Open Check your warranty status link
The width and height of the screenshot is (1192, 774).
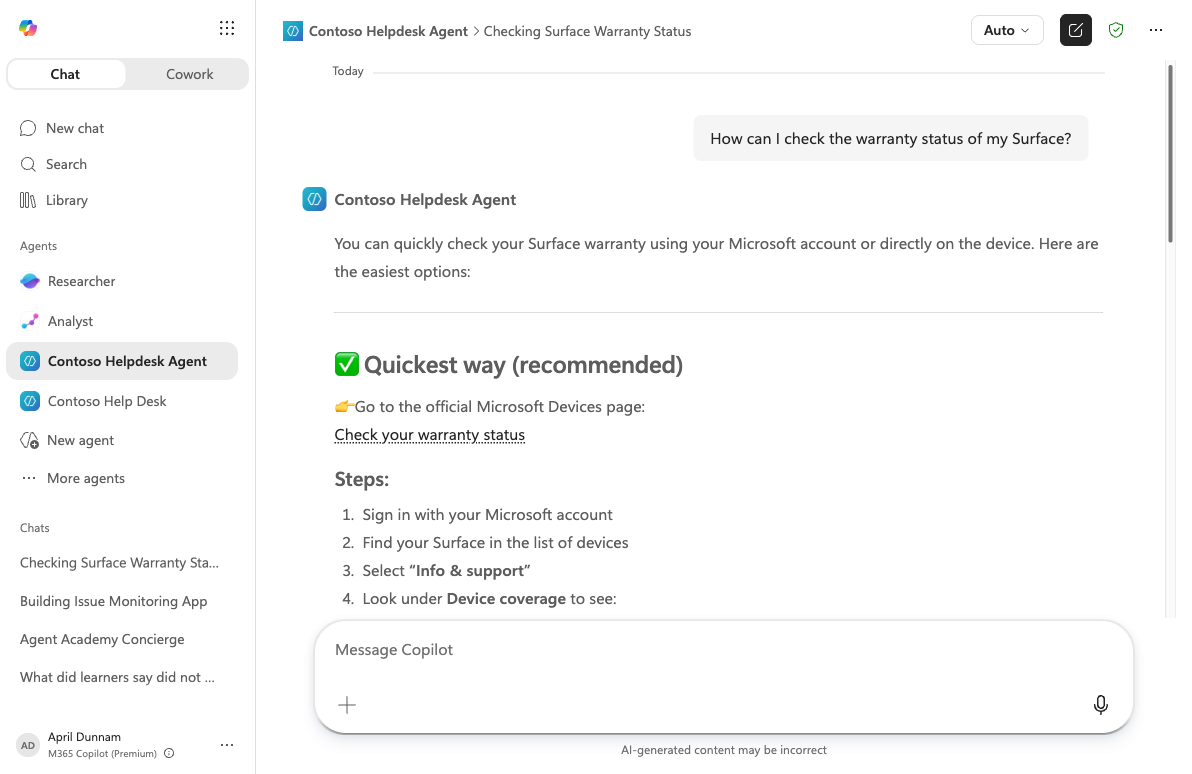click(x=430, y=435)
